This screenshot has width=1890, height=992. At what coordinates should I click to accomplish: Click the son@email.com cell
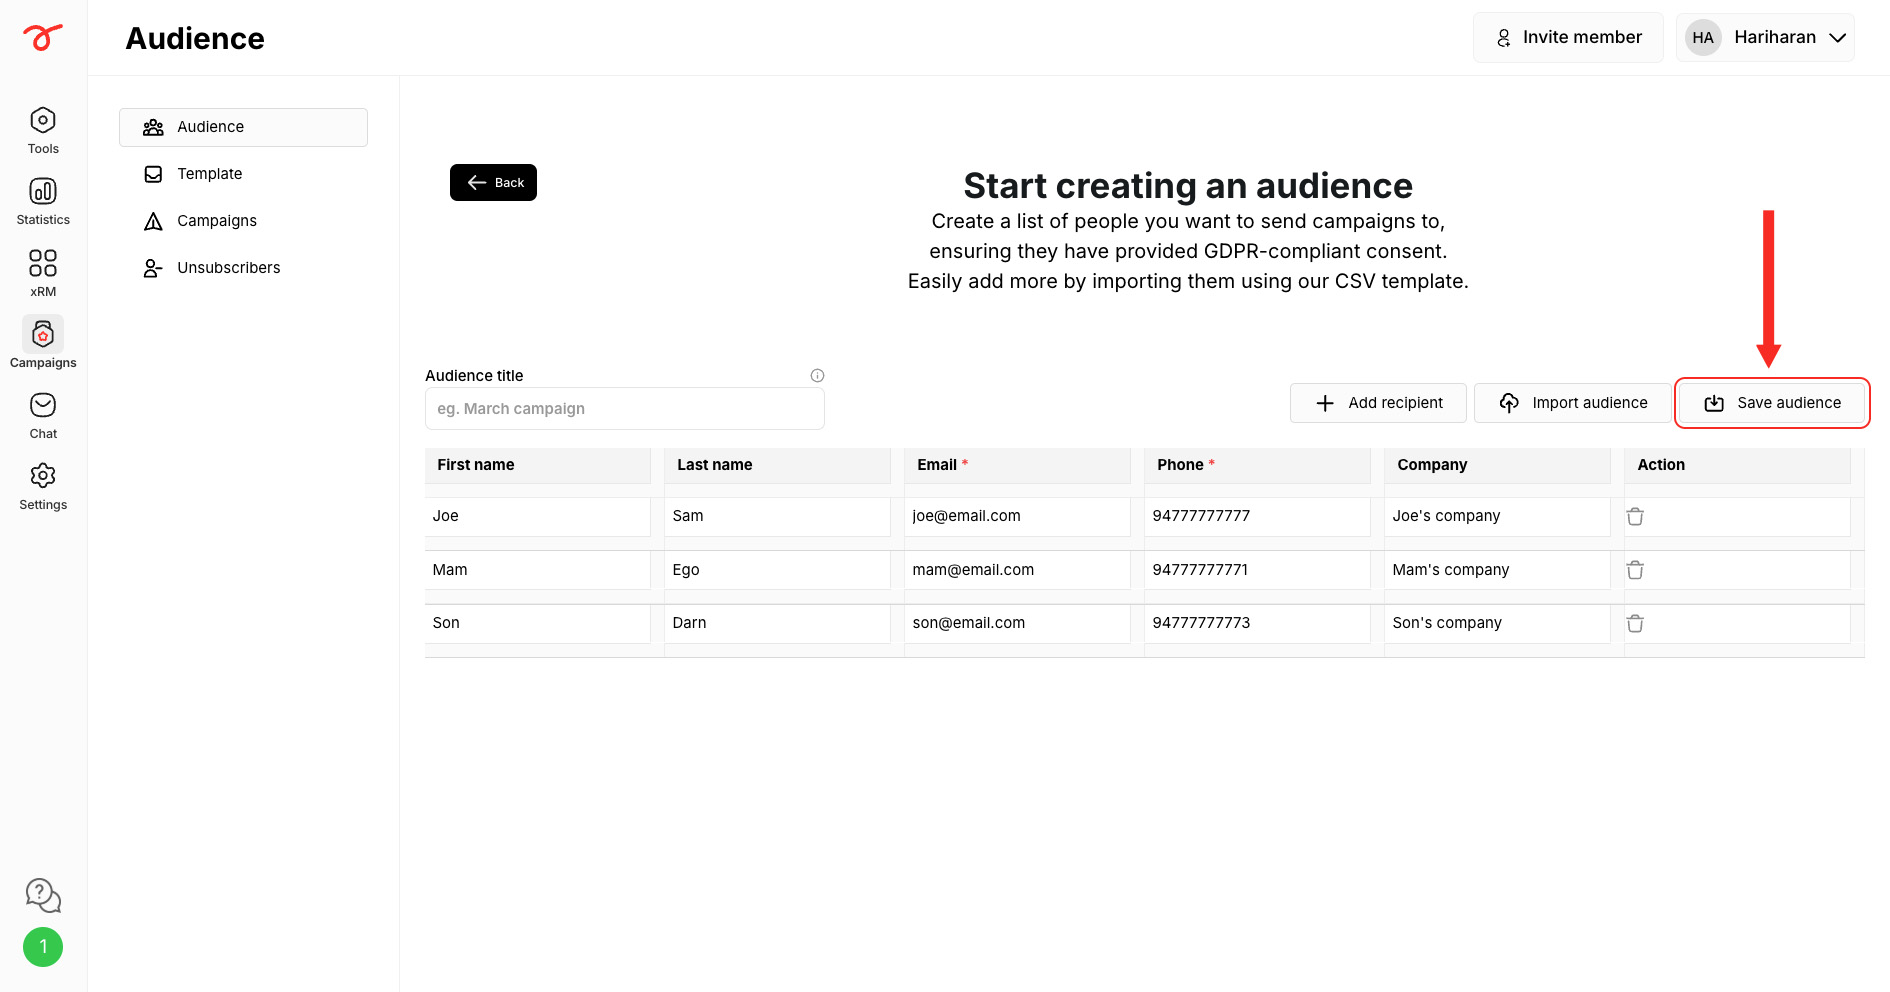point(1018,623)
